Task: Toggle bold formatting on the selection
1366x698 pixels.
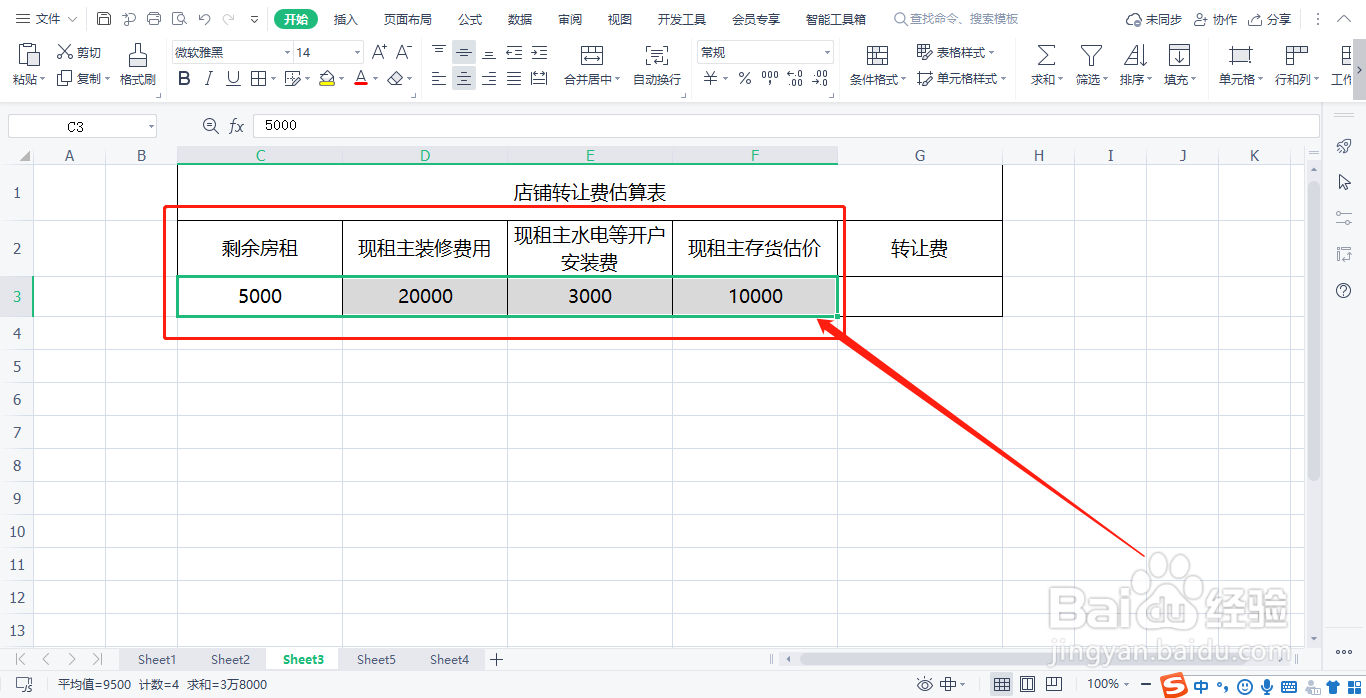Action: point(183,78)
